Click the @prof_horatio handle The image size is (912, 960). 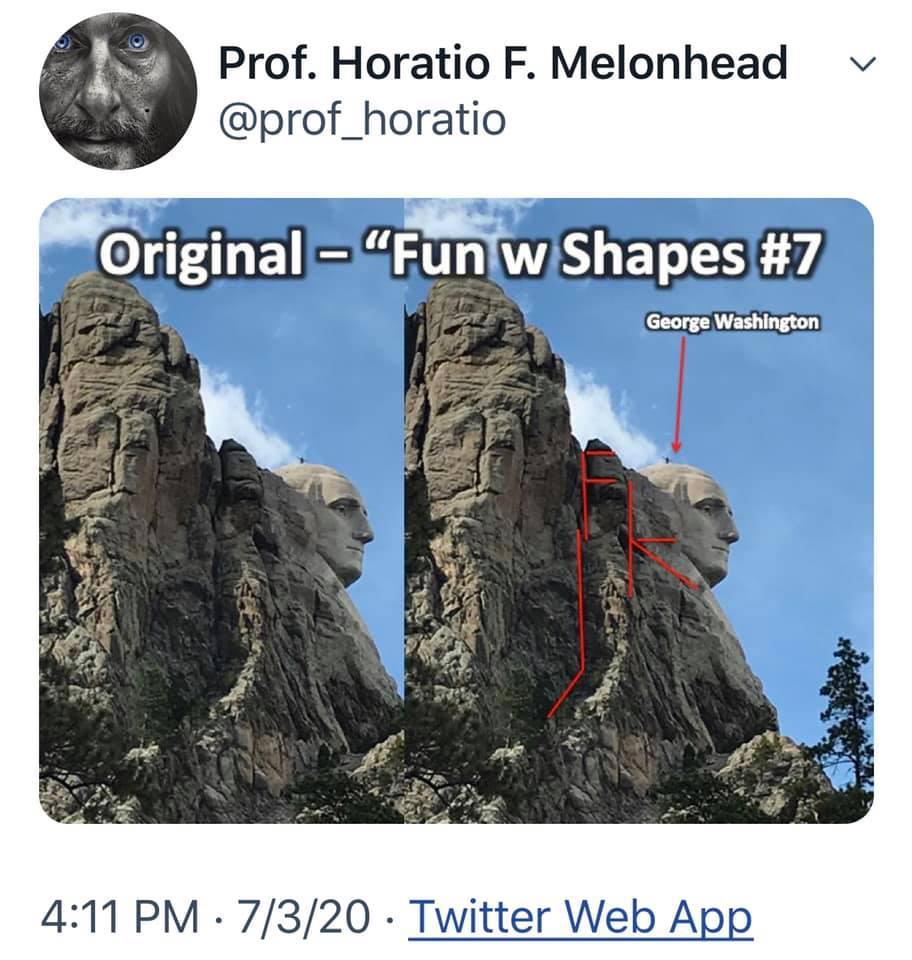(362, 120)
